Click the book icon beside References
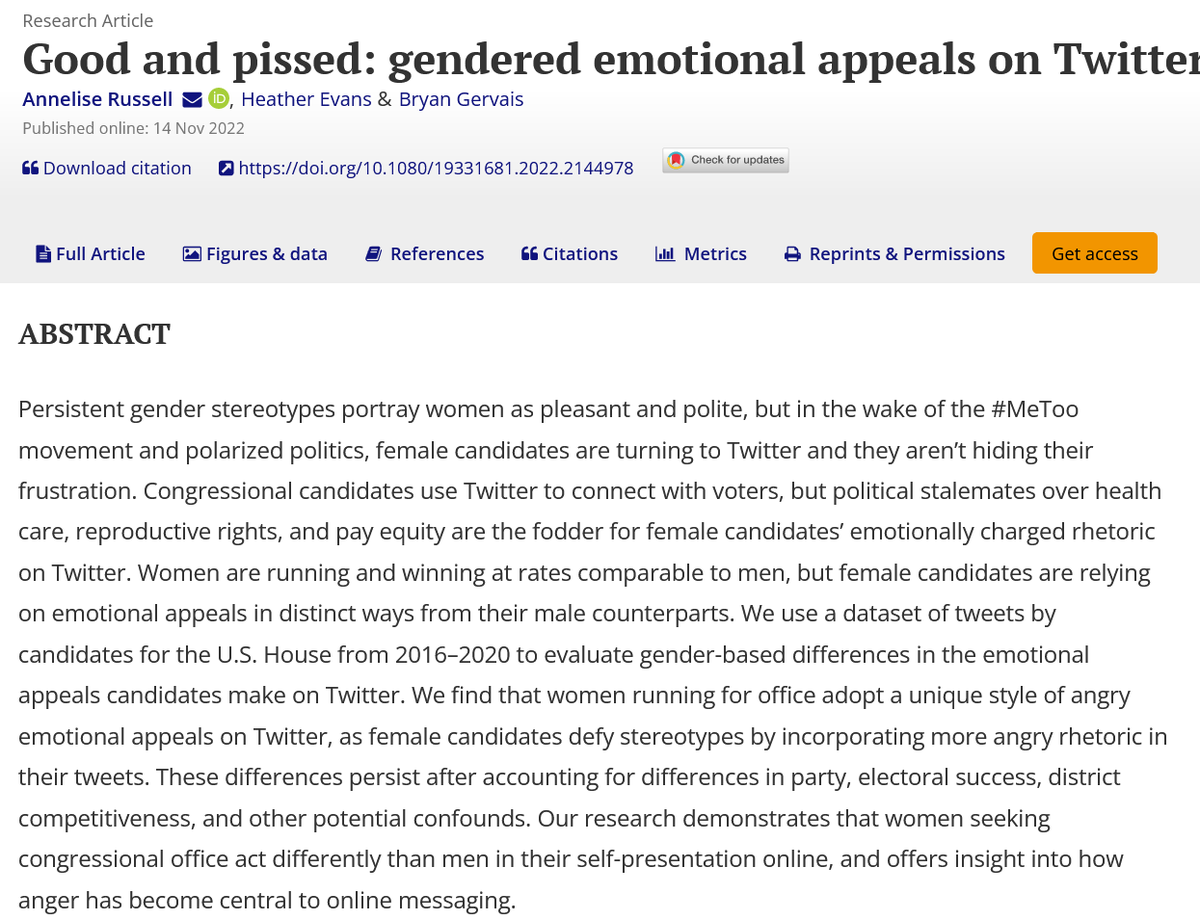The height and width of the screenshot is (920, 1200). tap(374, 254)
